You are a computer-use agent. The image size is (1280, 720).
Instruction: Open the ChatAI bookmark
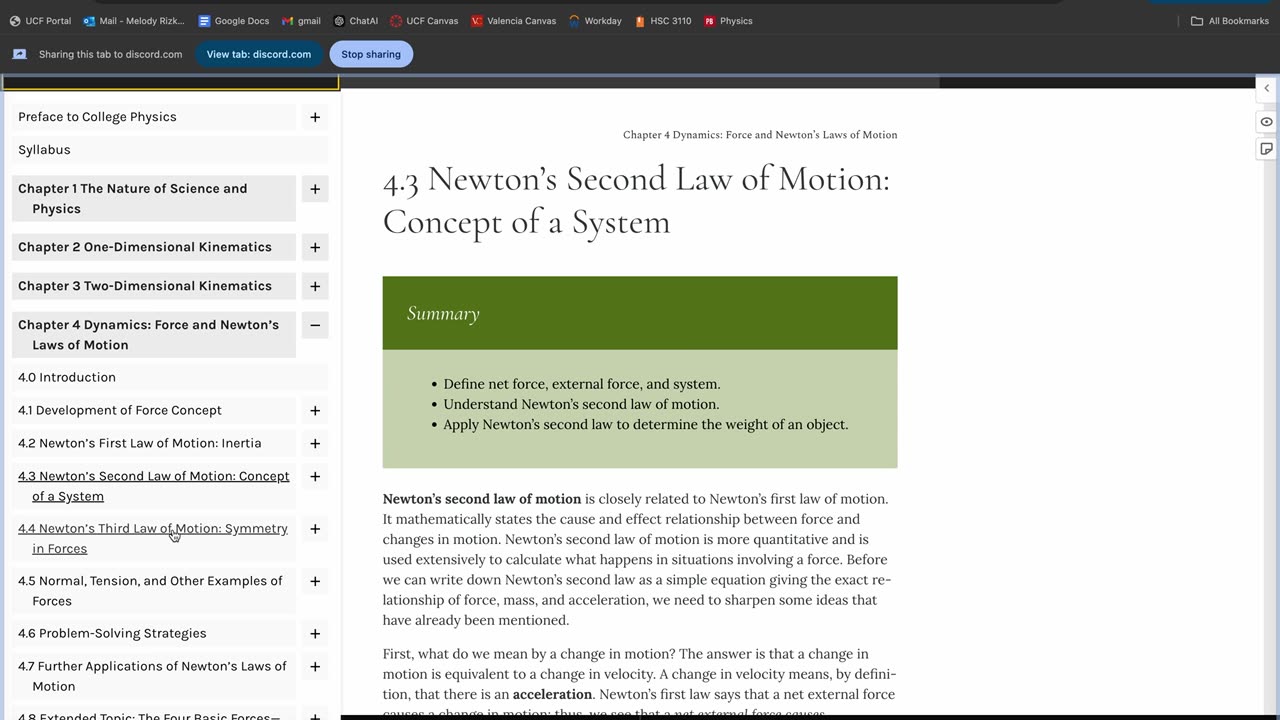pos(355,21)
